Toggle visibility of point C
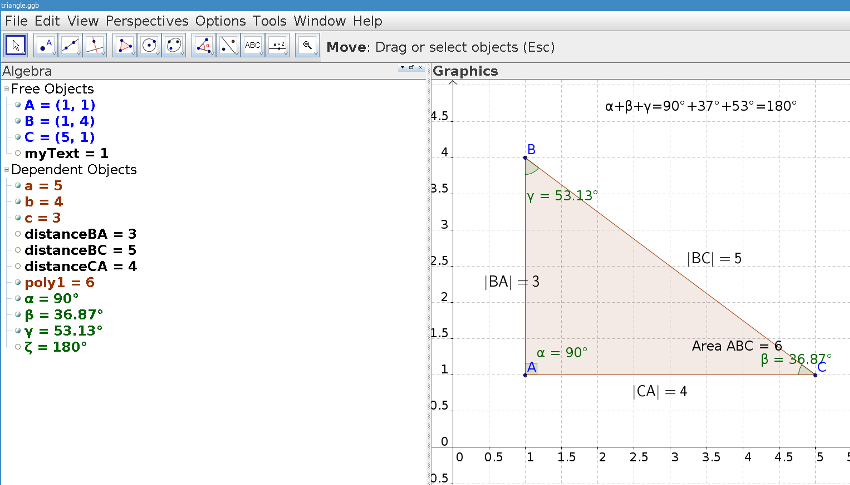 18,137
